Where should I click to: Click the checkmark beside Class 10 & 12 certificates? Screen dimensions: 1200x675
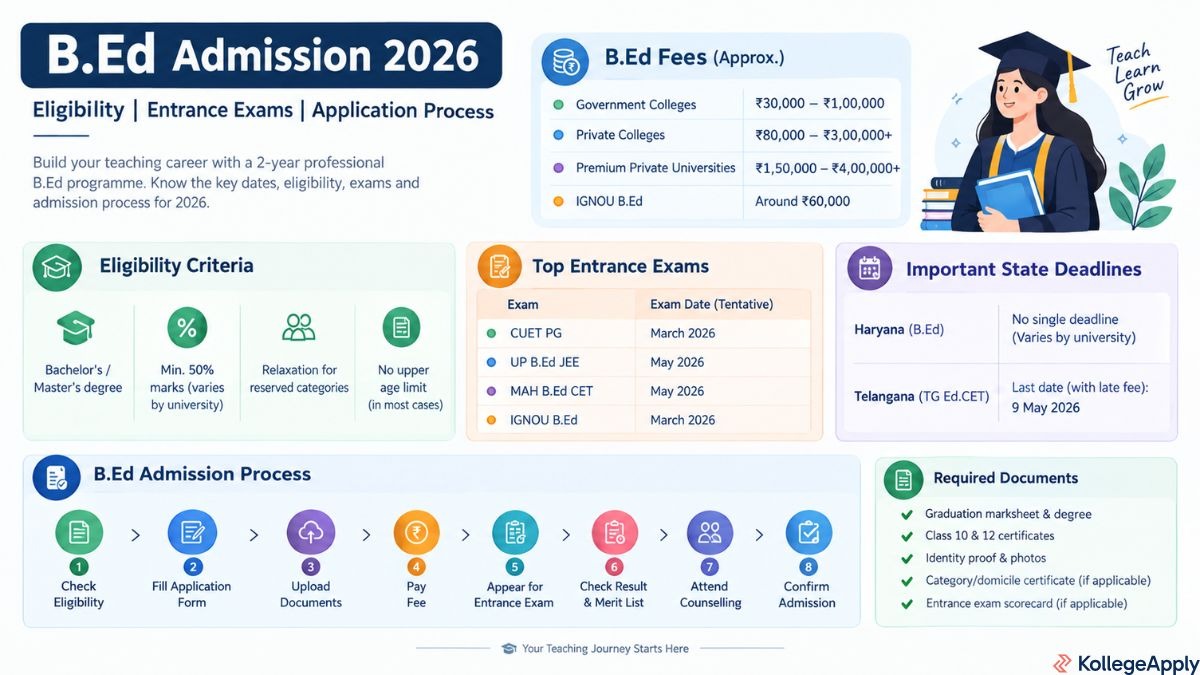[907, 536]
